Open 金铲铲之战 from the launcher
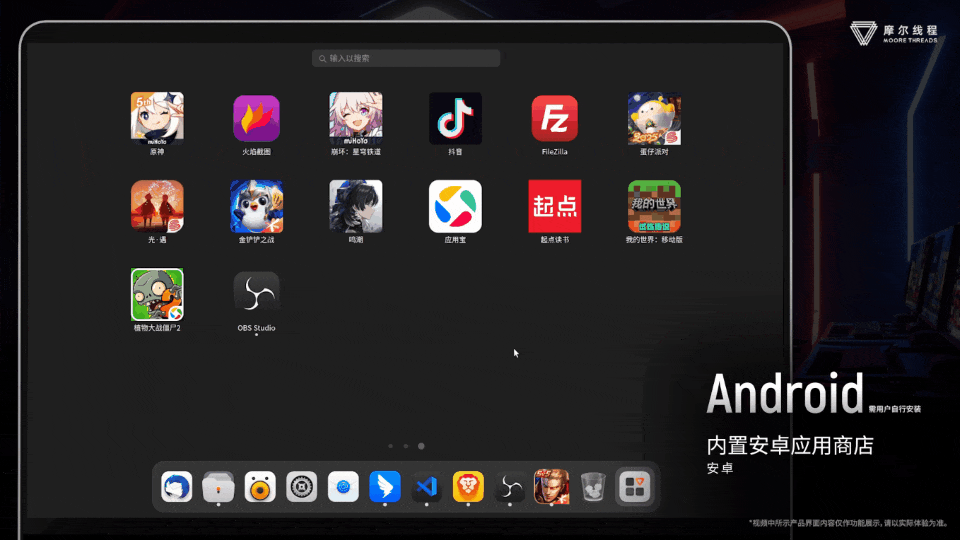Image resolution: width=960 pixels, height=540 pixels. 256,206
